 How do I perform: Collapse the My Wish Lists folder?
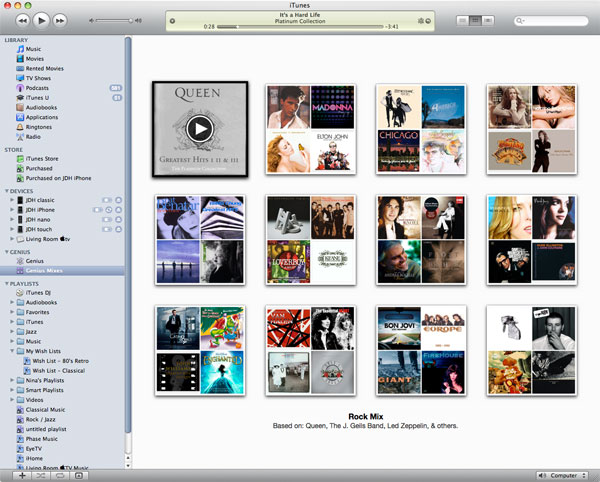coord(12,351)
